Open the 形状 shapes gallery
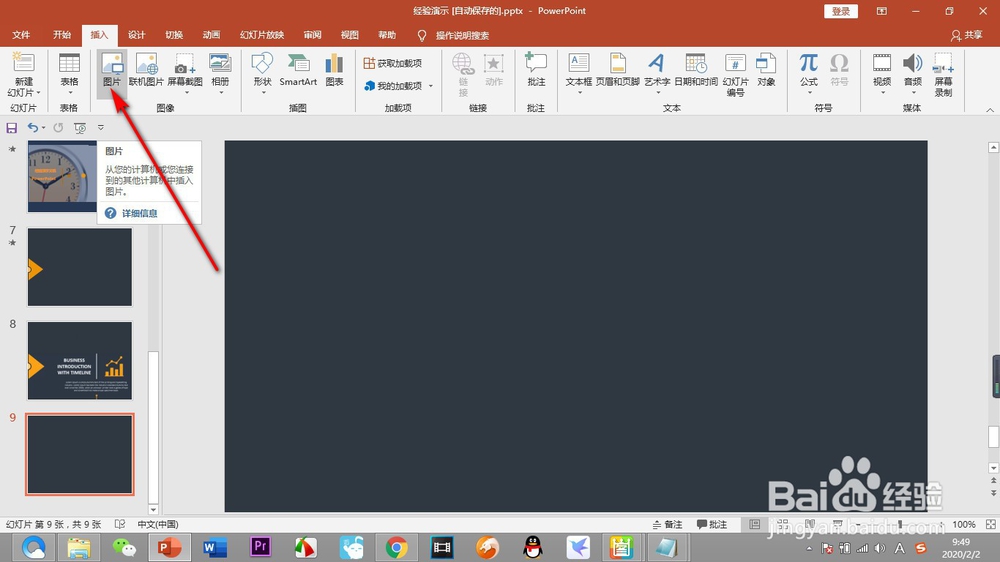The height and width of the screenshot is (562, 1000). pyautogui.click(x=262, y=70)
